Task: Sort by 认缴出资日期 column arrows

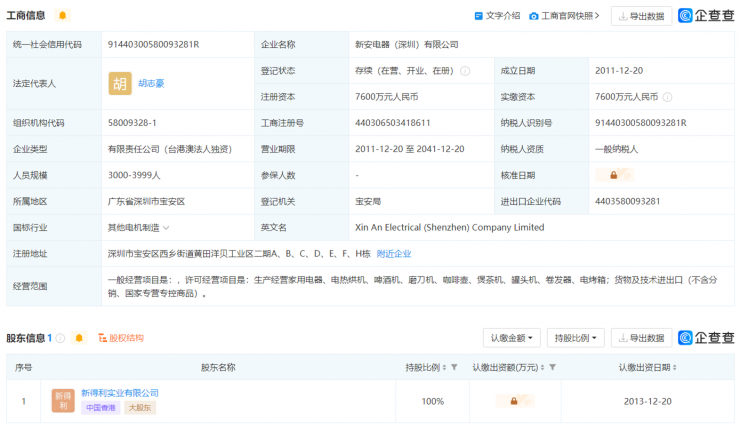Action: coord(674,367)
